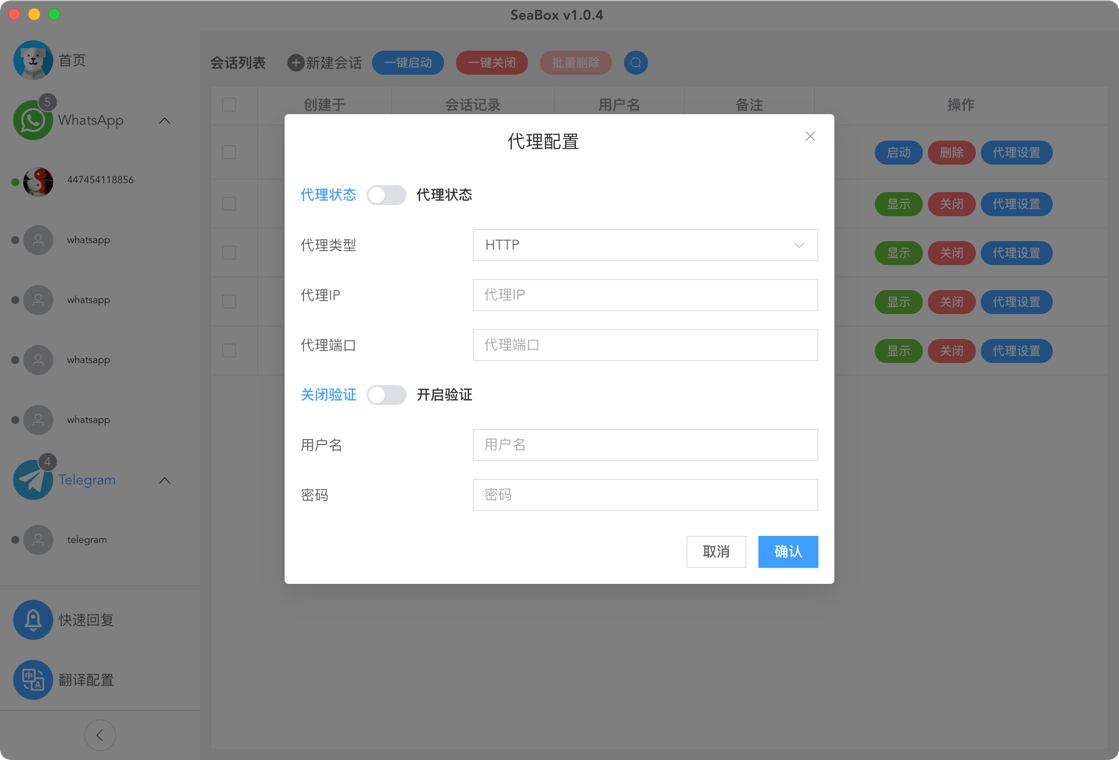Click 一键启动 start all button
Viewport: 1119px width, 760px height.
pyautogui.click(x=408, y=63)
